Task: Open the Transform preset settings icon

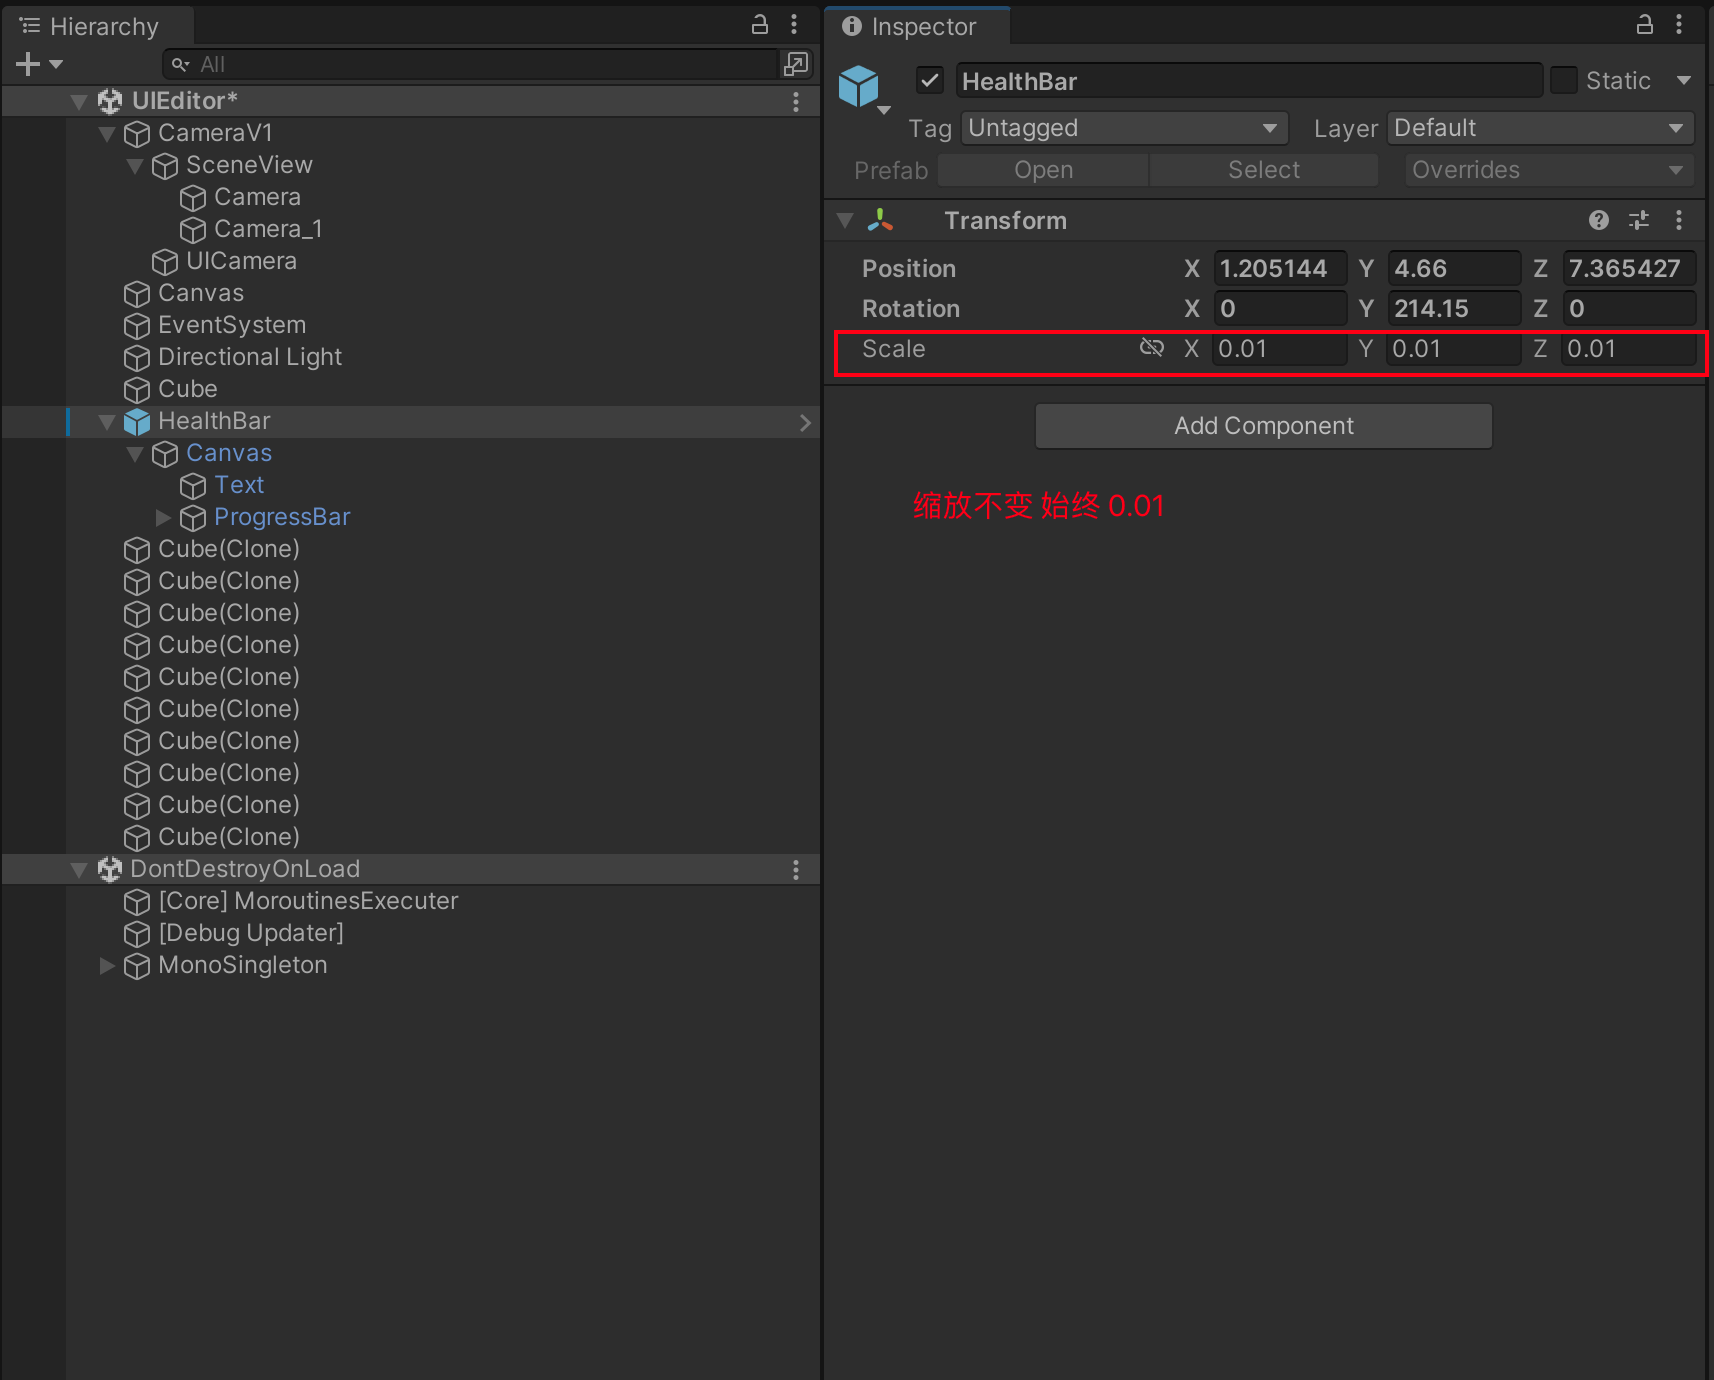Action: click(x=1639, y=220)
